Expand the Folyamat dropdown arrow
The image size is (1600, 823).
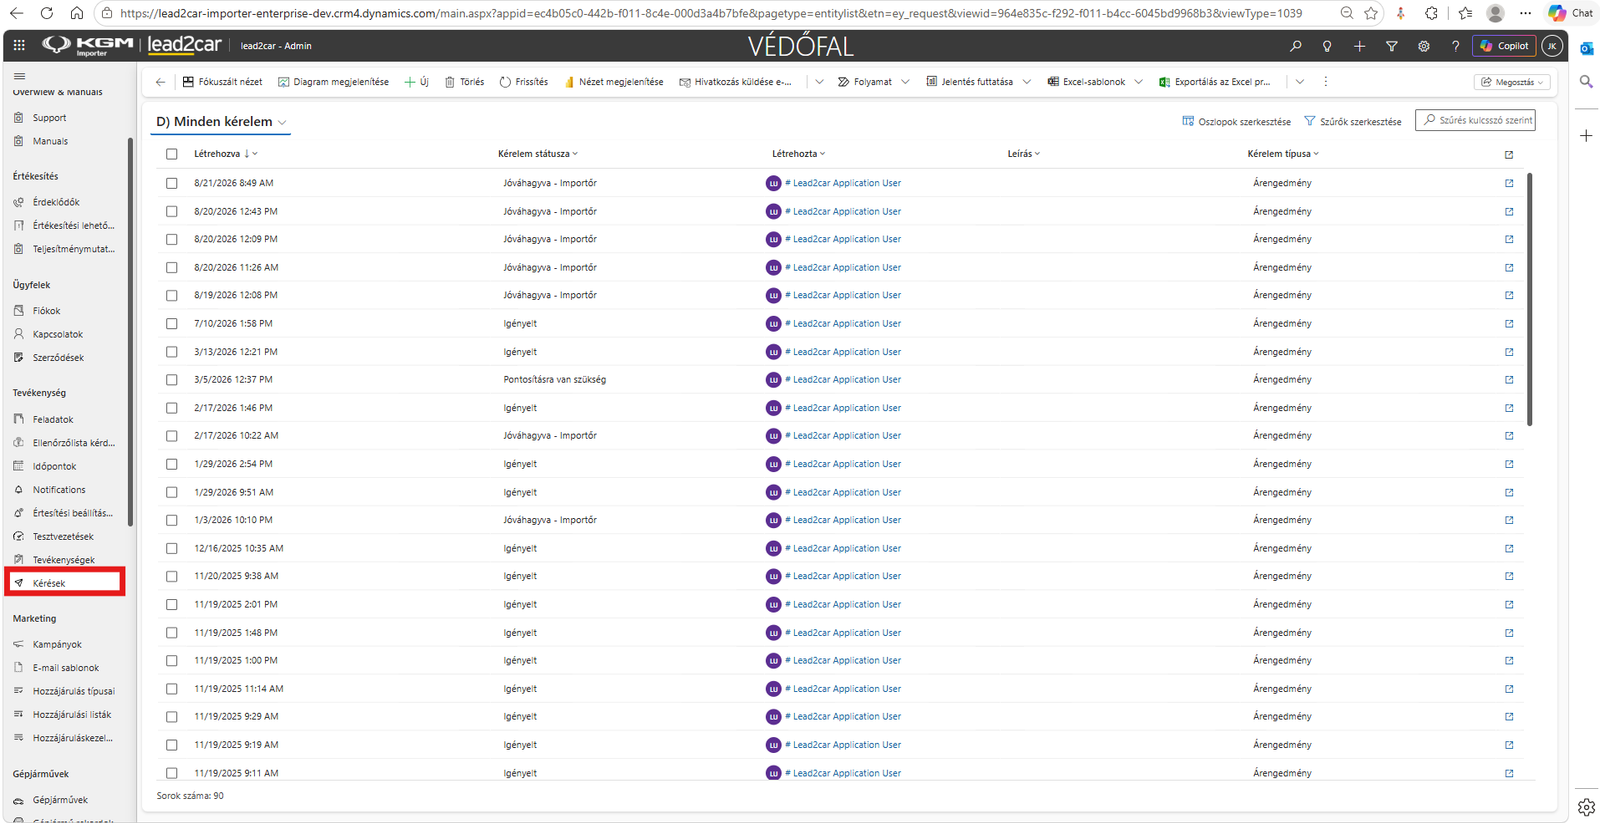pyautogui.click(x=905, y=82)
